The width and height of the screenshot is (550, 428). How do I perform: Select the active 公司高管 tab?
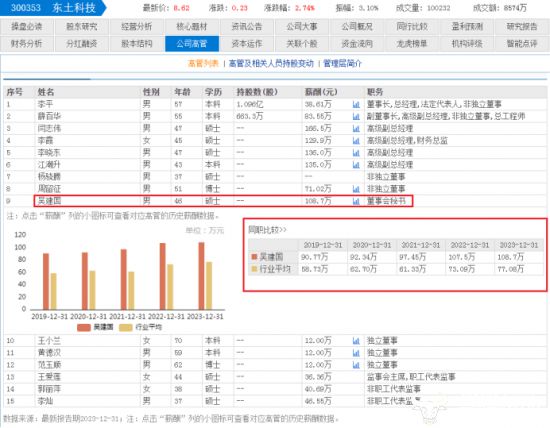pyautogui.click(x=192, y=44)
